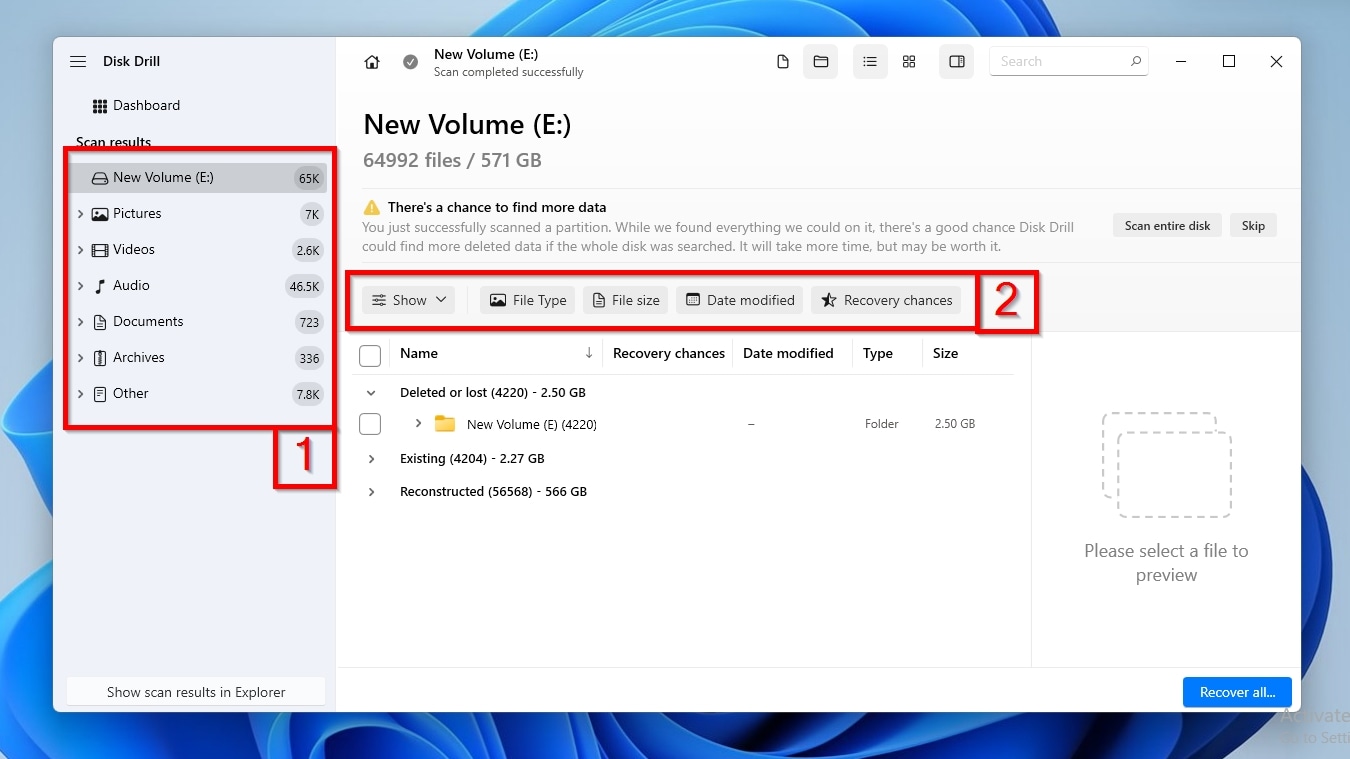This screenshot has width=1350, height=759.
Task: Expand the Pictures category in sidebar
Action: click(80, 214)
